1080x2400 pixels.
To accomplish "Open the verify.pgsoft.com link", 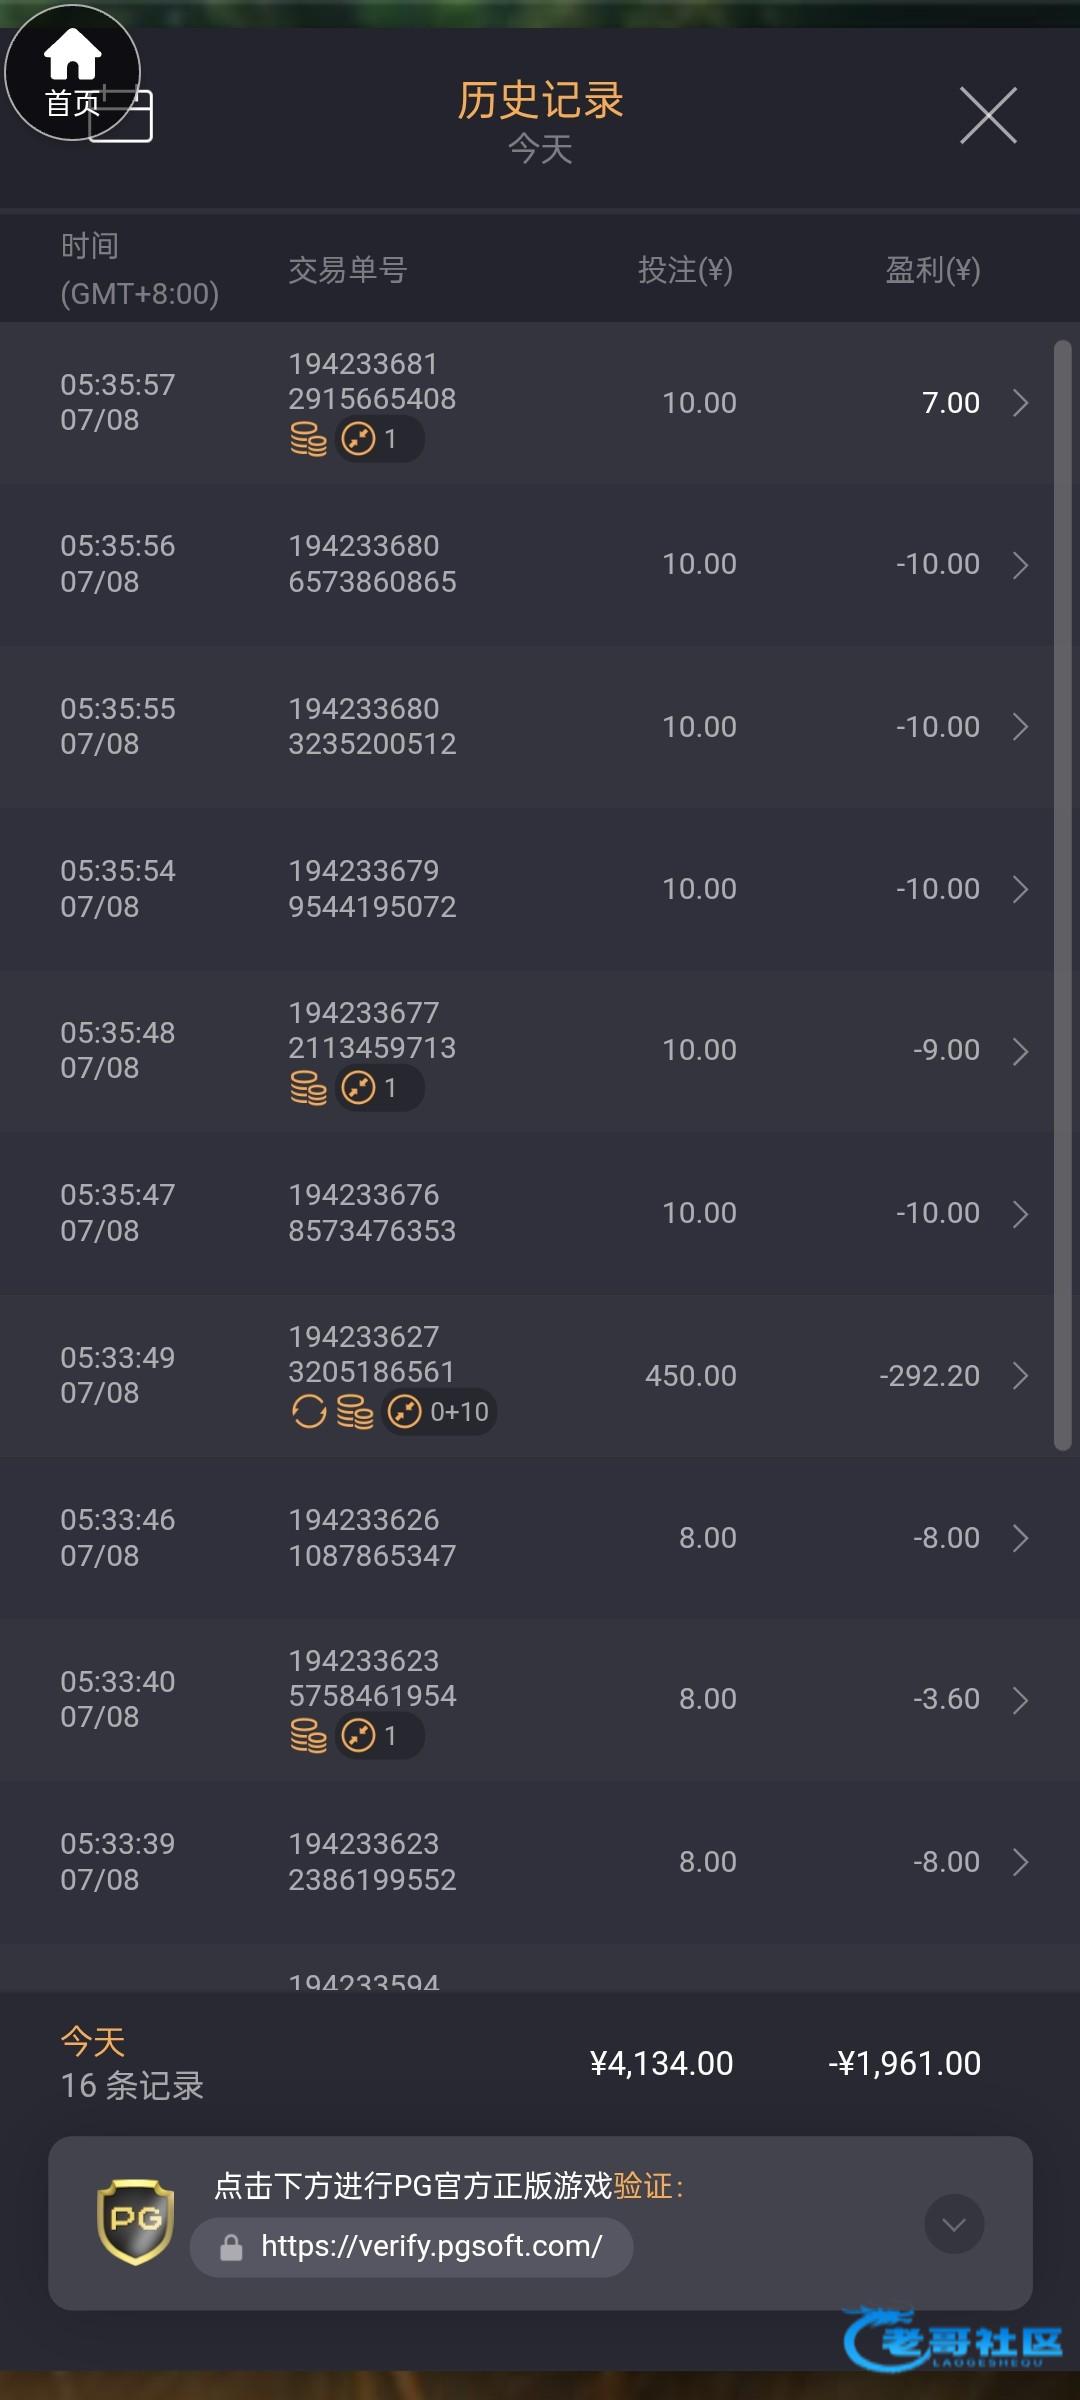I will (431, 2247).
